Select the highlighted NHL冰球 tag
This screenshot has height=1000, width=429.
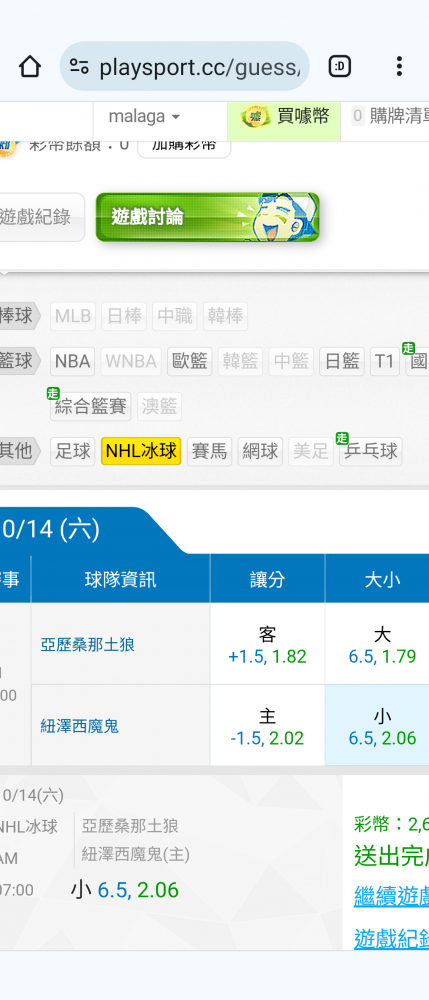coord(141,452)
